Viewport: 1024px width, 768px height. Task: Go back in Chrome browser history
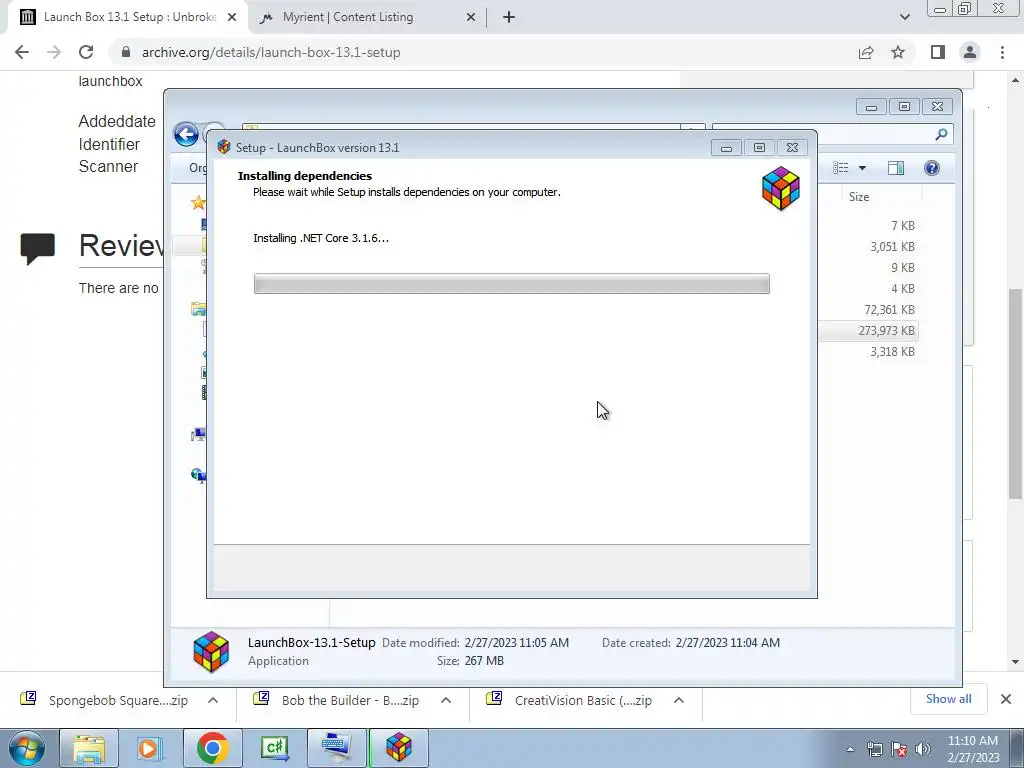coord(22,52)
